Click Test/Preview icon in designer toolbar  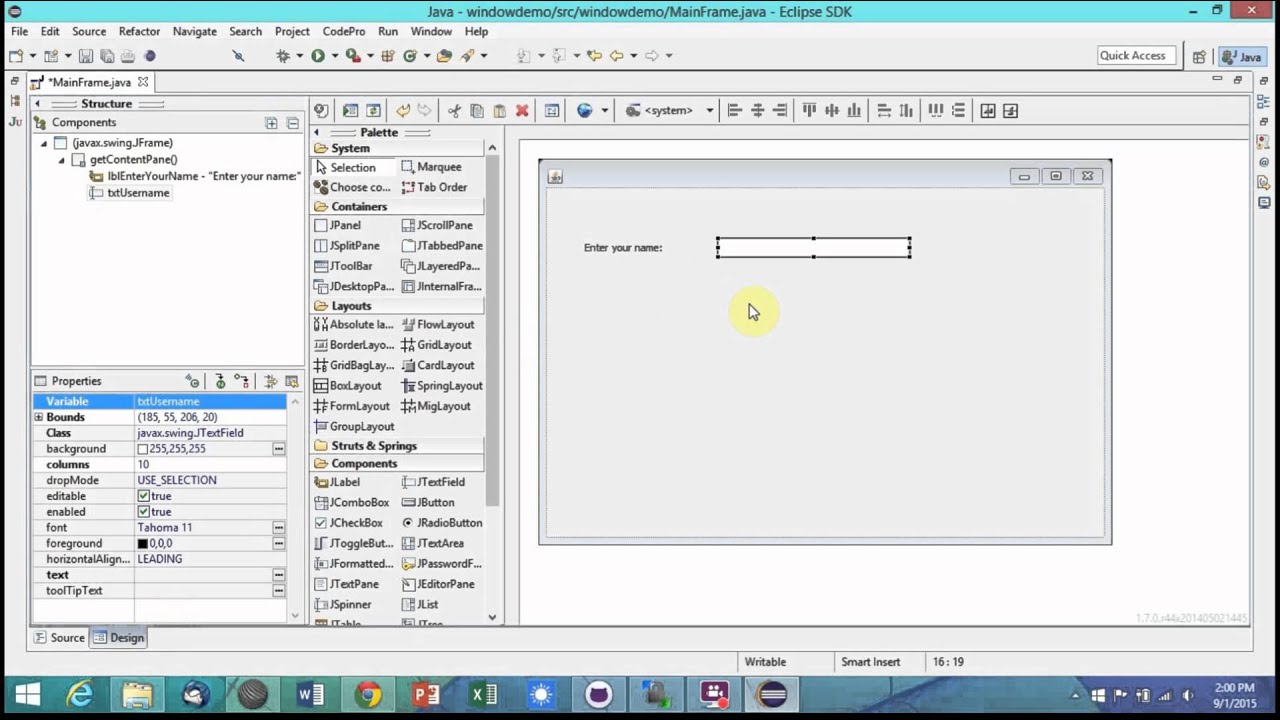tap(350, 111)
